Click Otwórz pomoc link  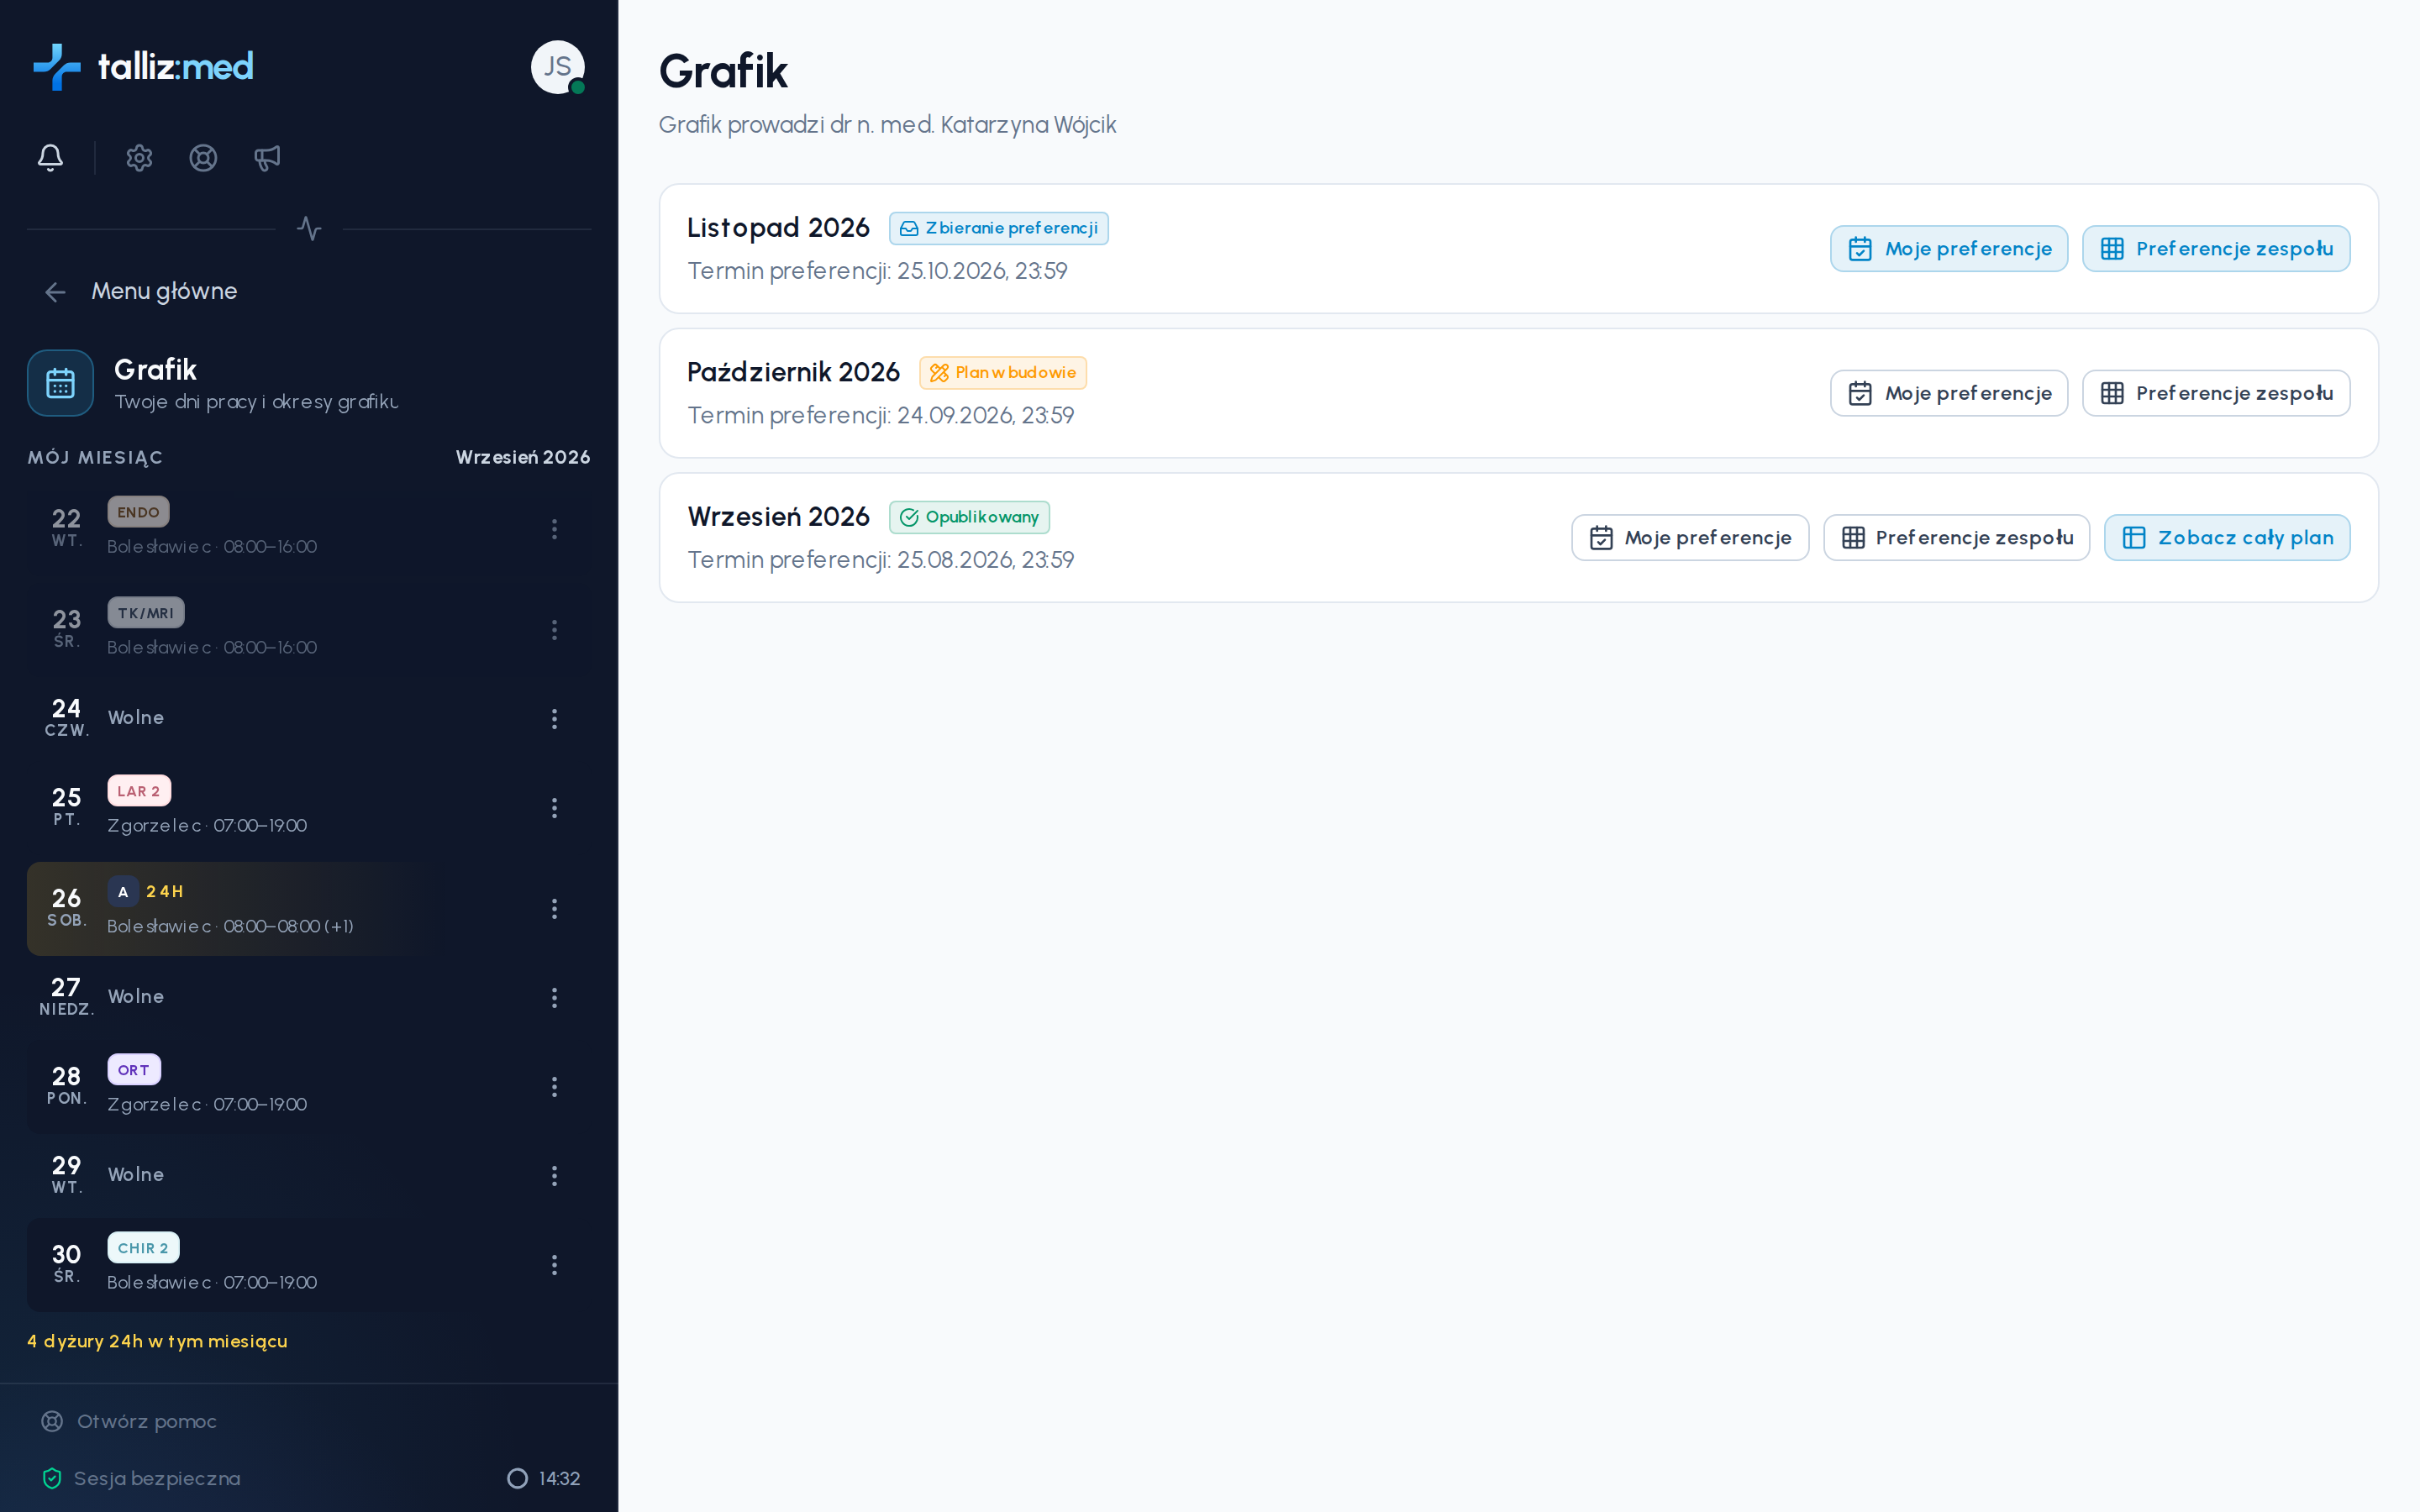pyautogui.click(x=129, y=1421)
